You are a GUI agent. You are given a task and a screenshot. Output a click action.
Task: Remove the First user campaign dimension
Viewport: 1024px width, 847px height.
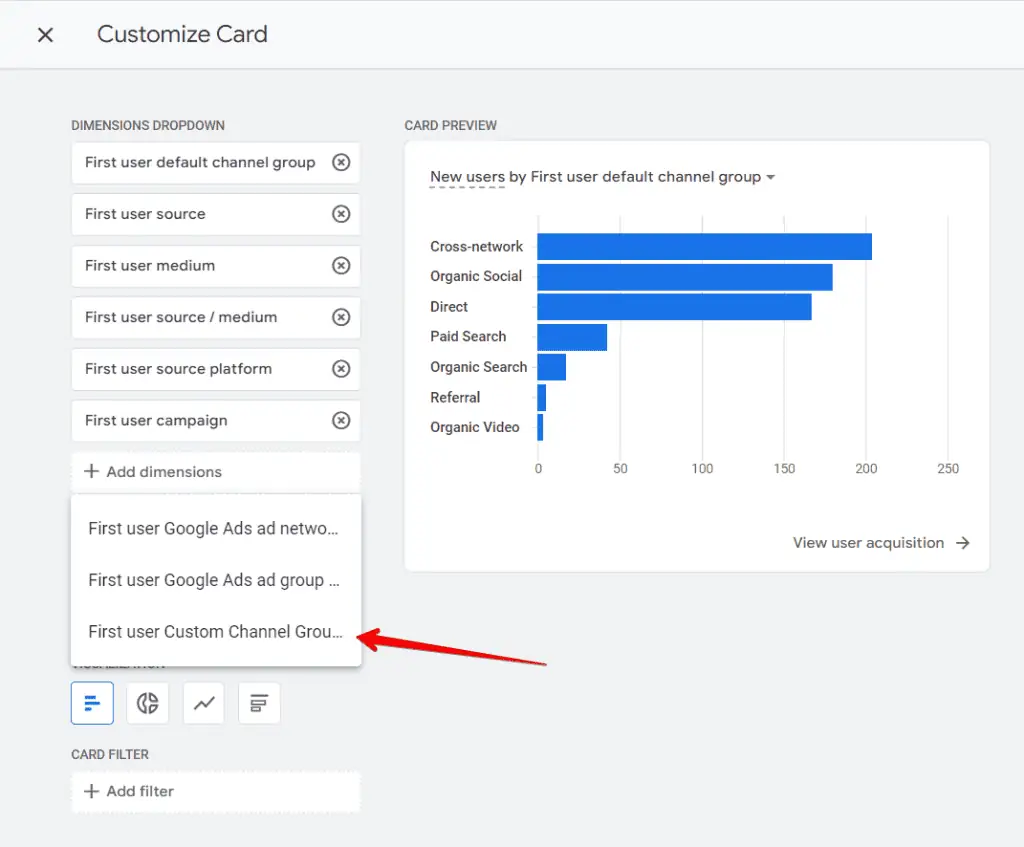(x=340, y=420)
